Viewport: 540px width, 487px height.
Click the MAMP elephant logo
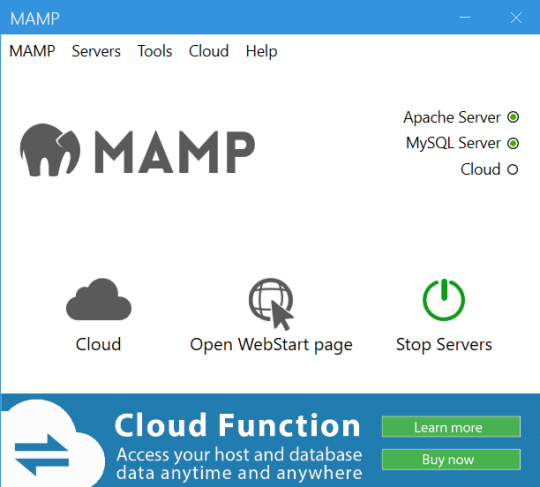pos(50,150)
